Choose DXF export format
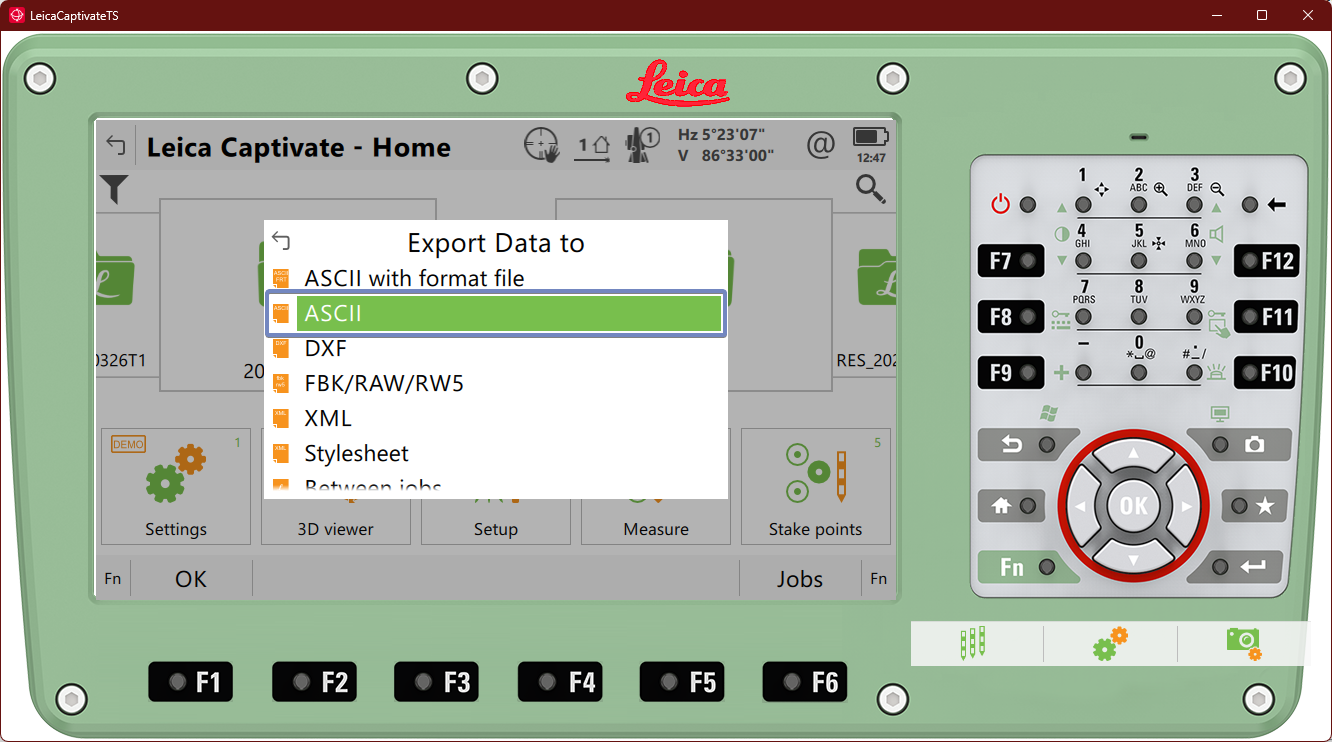This screenshot has width=1332, height=742. 496,348
